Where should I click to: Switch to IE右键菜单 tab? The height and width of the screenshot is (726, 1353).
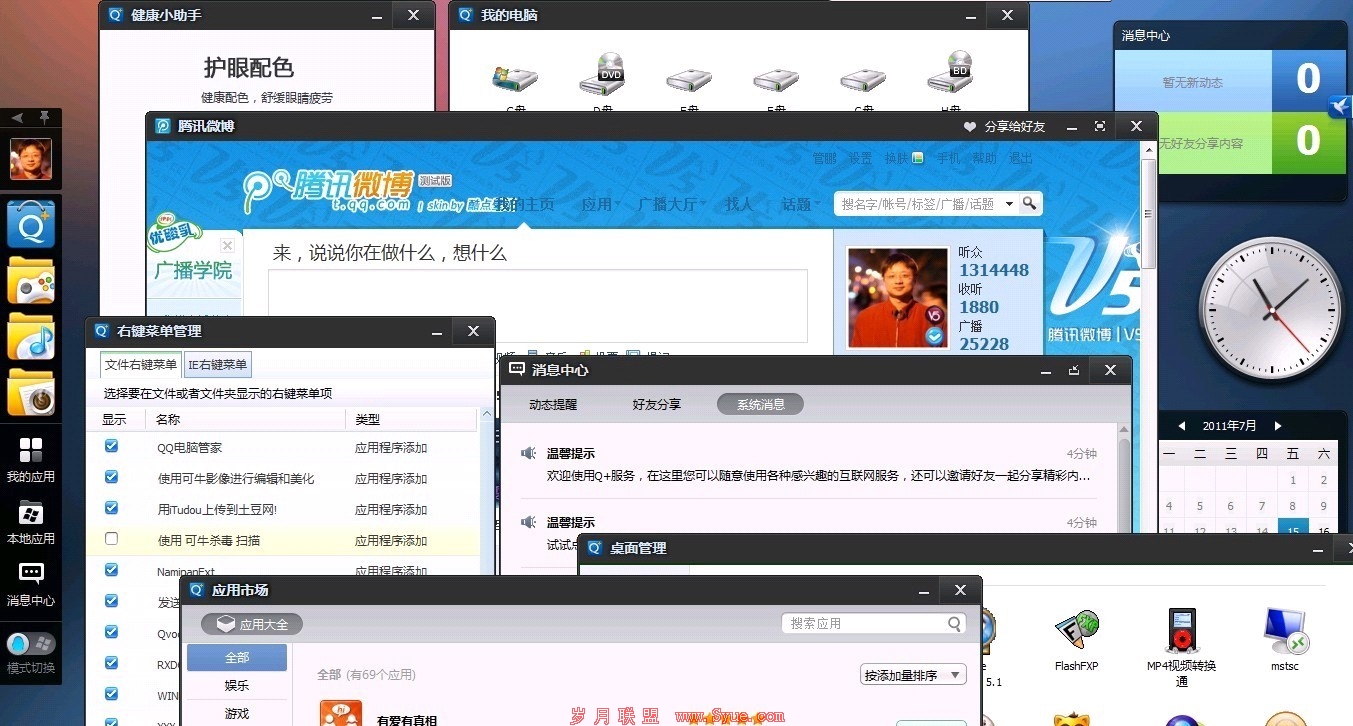tap(217, 365)
